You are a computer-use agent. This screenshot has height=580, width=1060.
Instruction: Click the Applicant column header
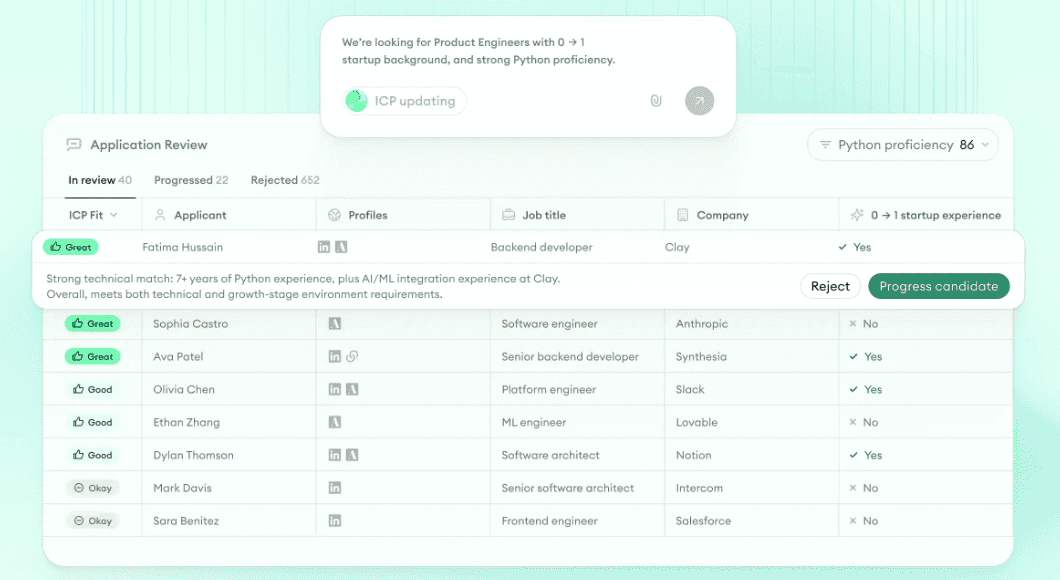coord(200,215)
